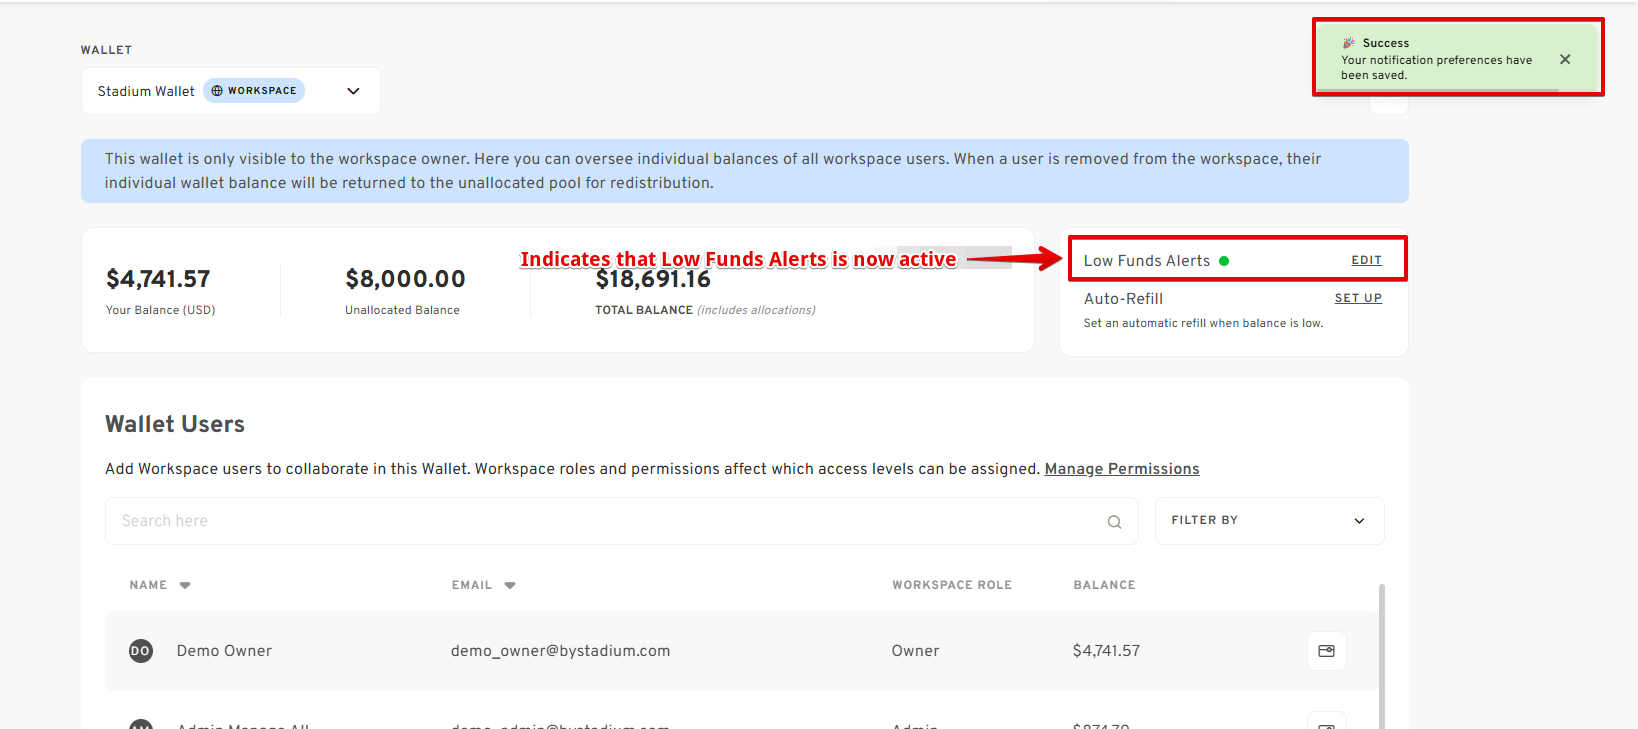1638x729 pixels.
Task: Click the $8,000.00 Unallocated Balance value
Action: [405, 279]
